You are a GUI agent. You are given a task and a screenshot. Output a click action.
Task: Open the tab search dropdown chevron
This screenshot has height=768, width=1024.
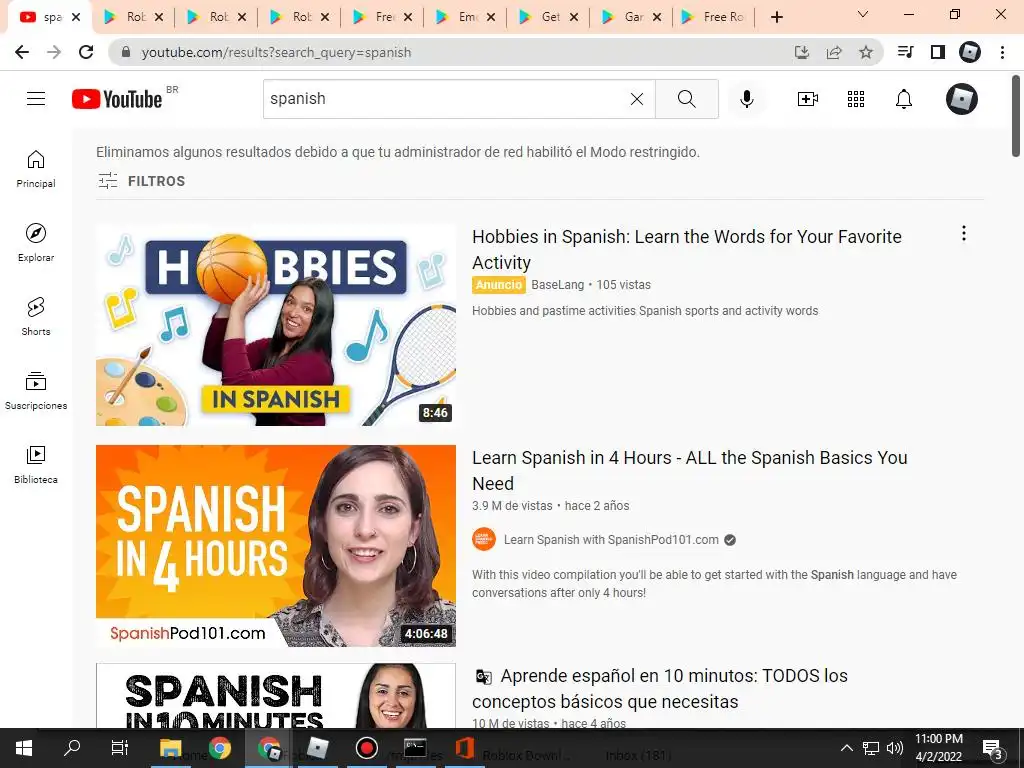[x=863, y=14]
